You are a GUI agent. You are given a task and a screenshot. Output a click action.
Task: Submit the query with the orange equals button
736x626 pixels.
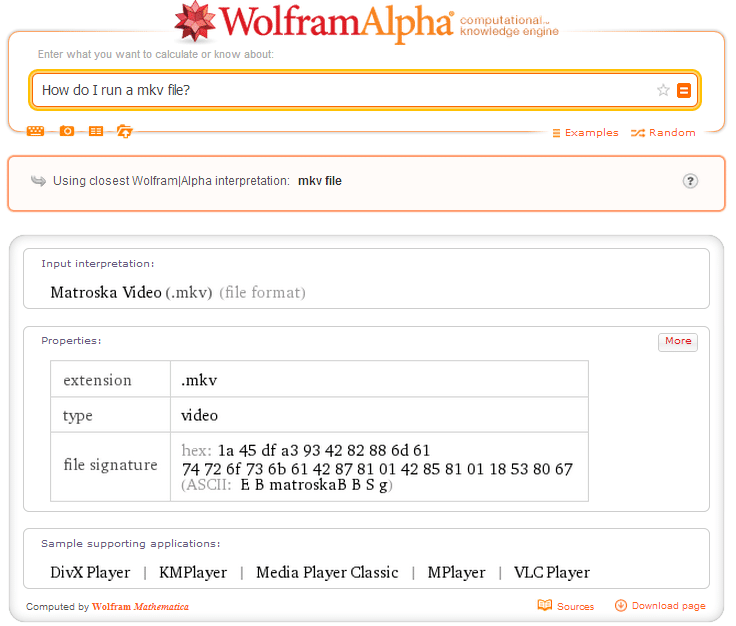click(683, 90)
